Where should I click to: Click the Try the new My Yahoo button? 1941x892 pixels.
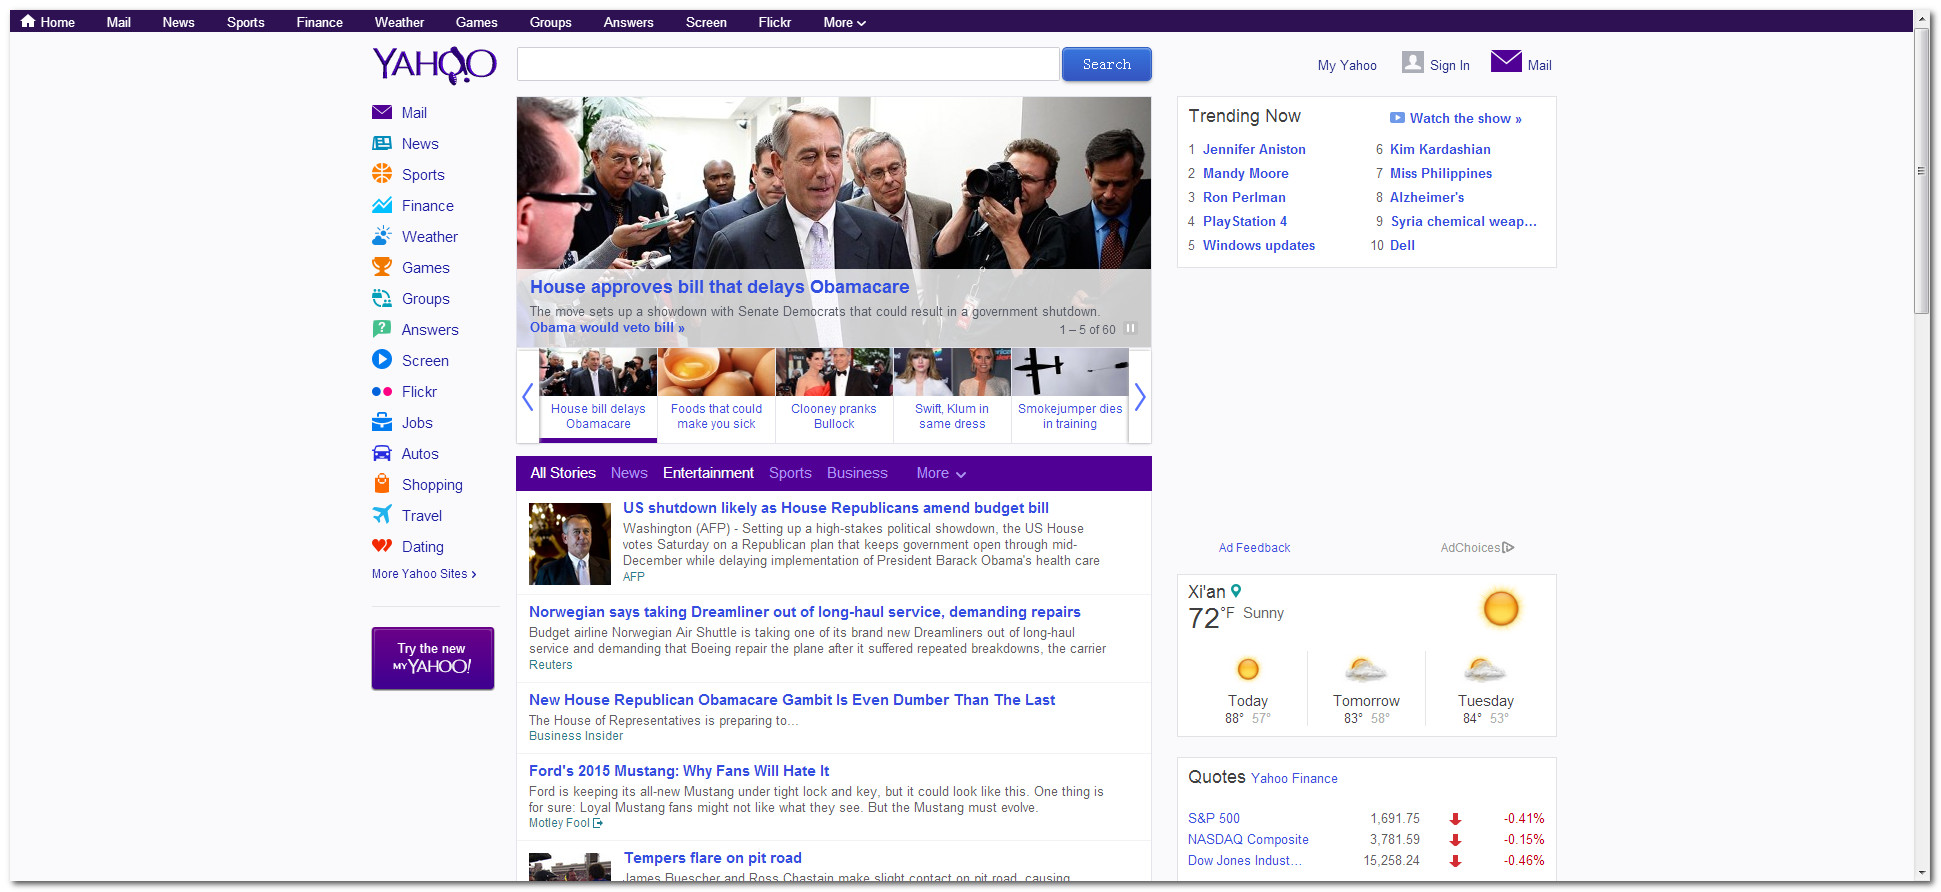click(x=432, y=658)
